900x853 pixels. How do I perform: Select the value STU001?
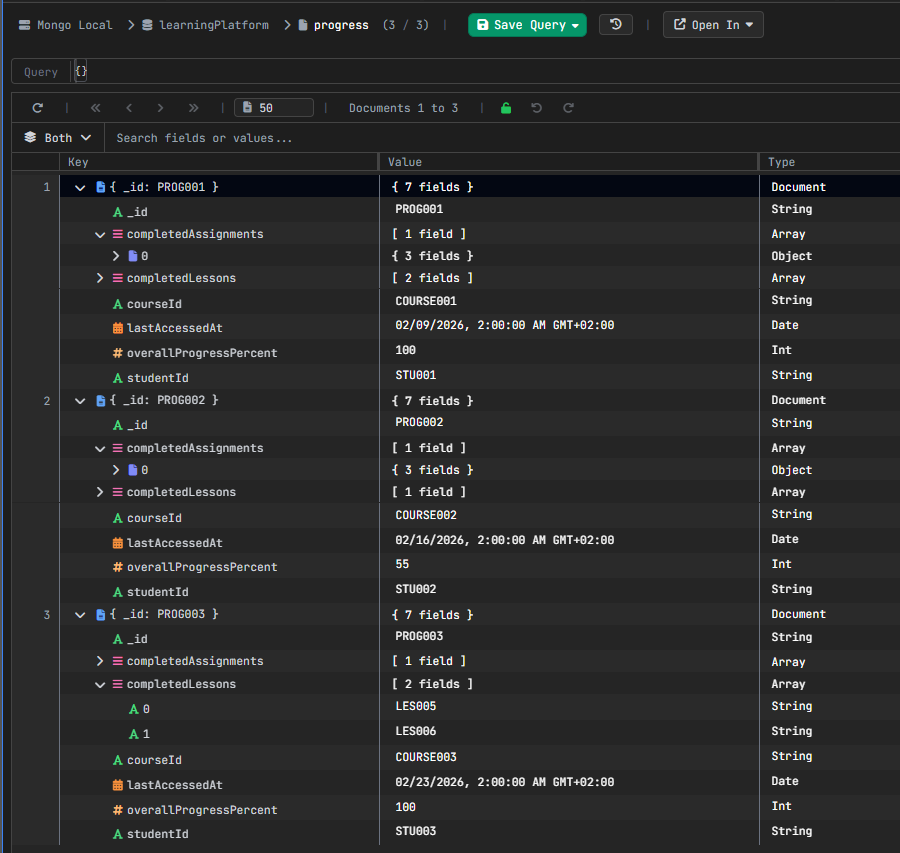click(x=416, y=375)
